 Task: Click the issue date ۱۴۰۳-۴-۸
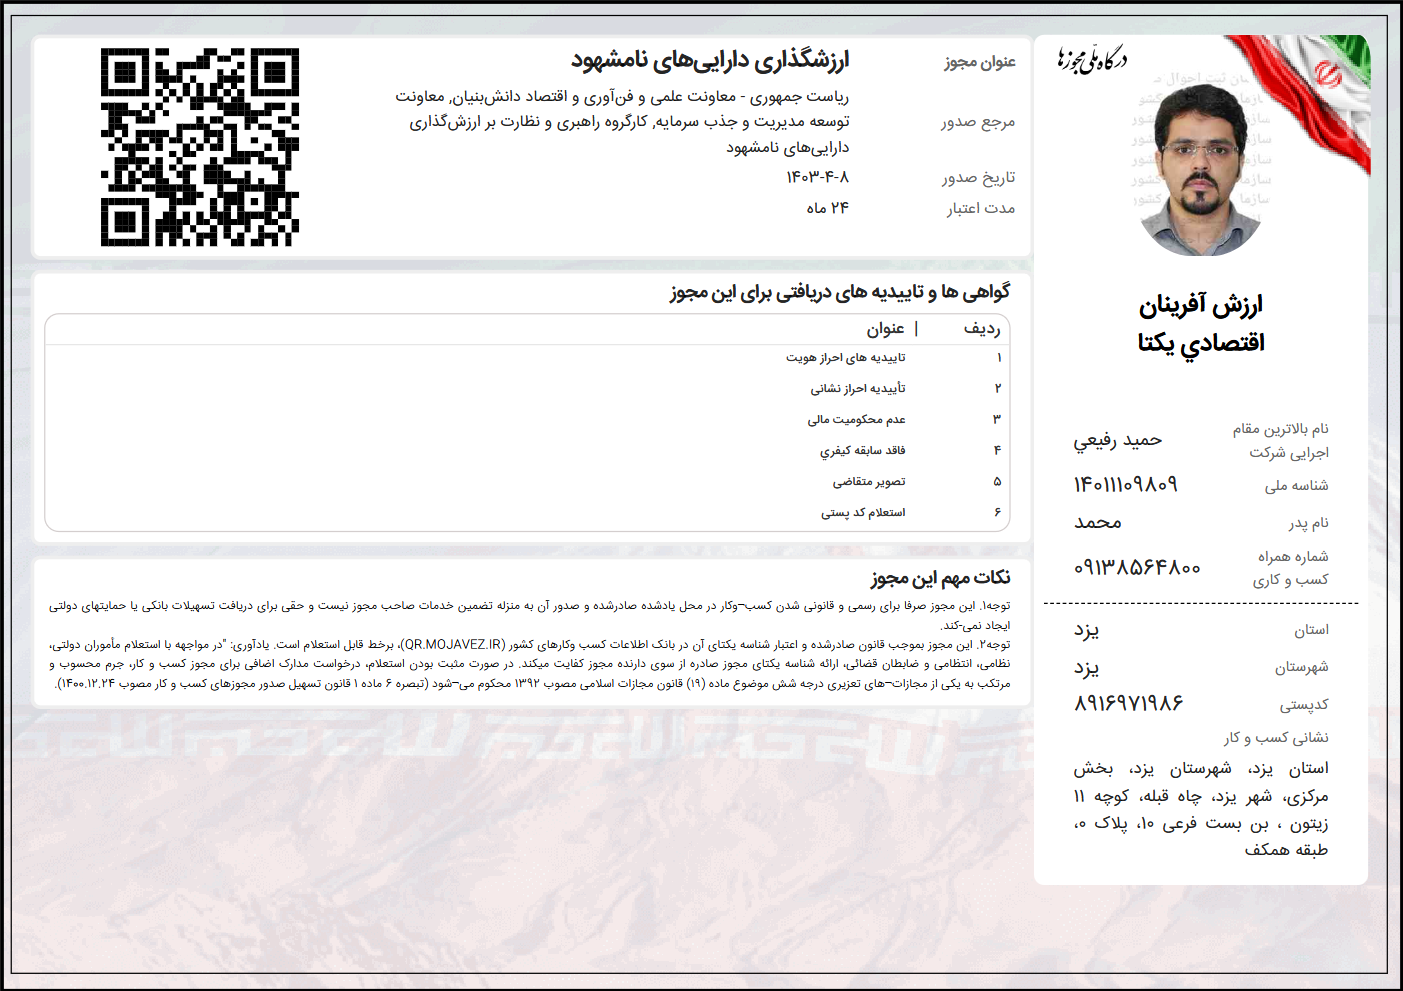pyautogui.click(x=817, y=177)
